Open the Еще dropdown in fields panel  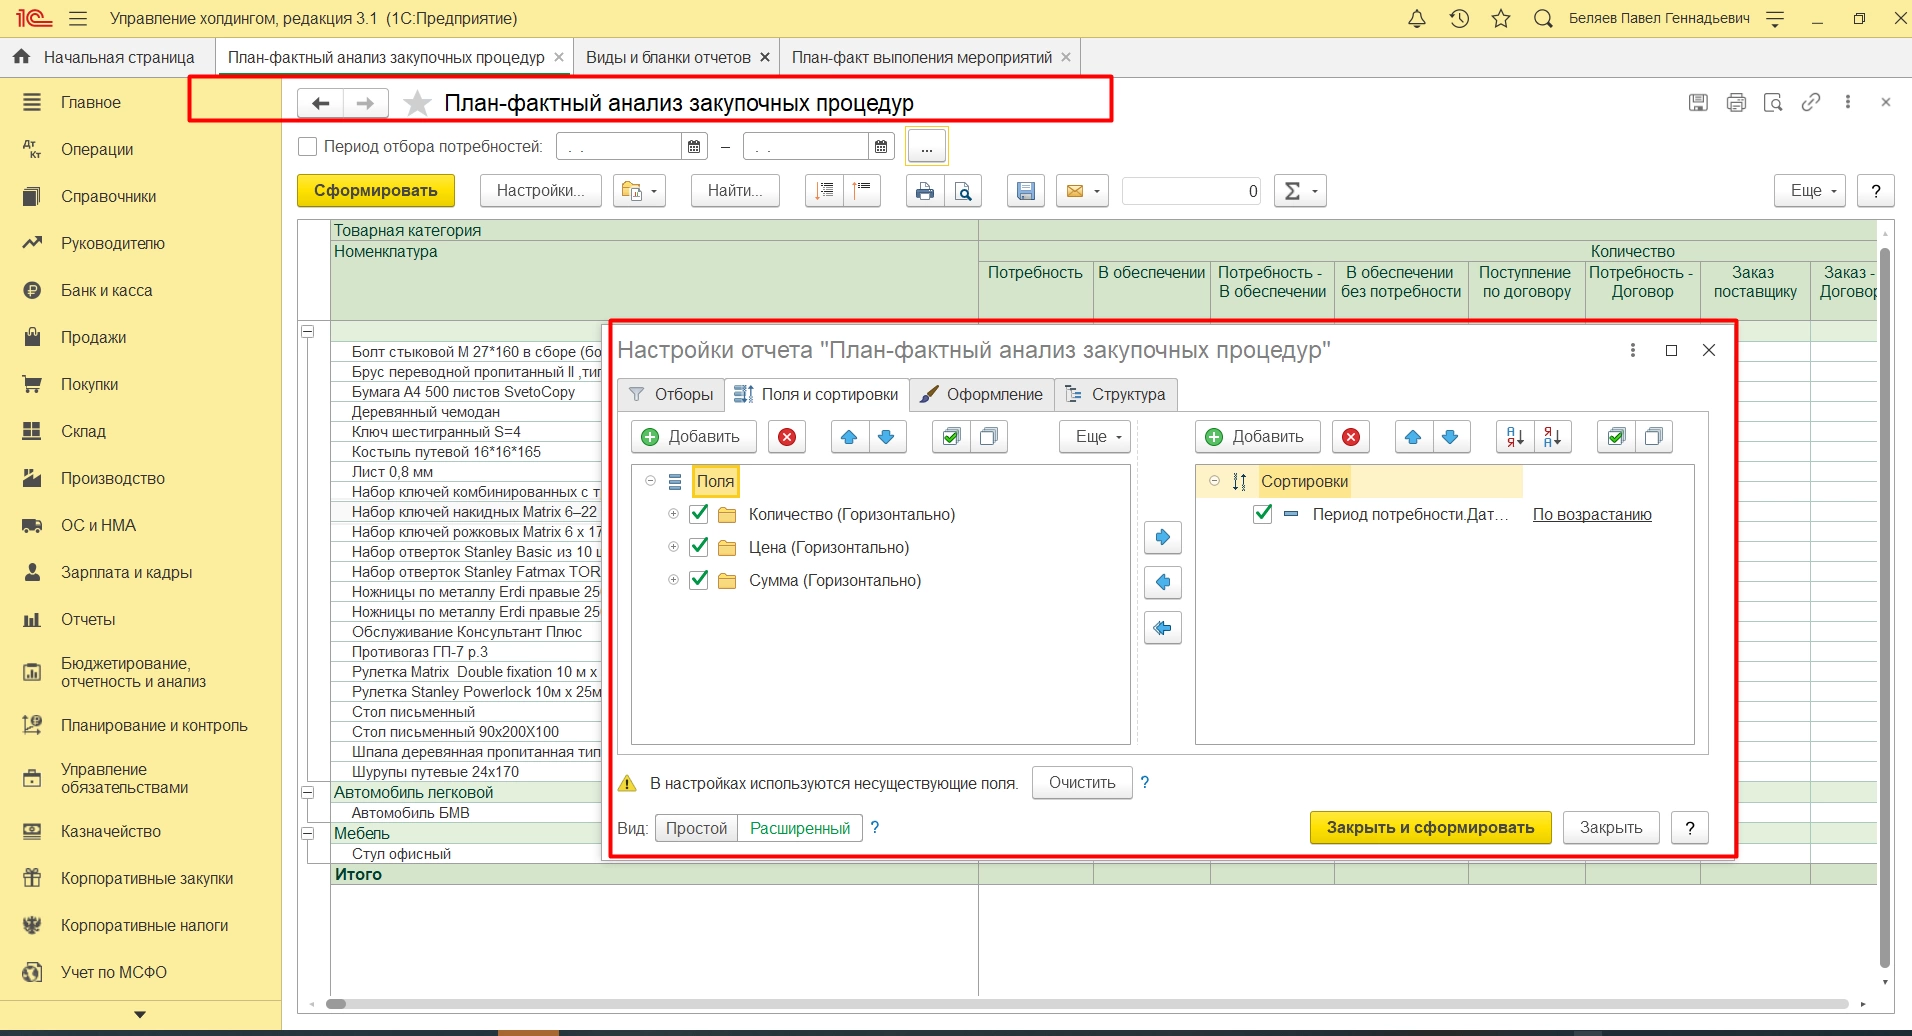[x=1097, y=437]
